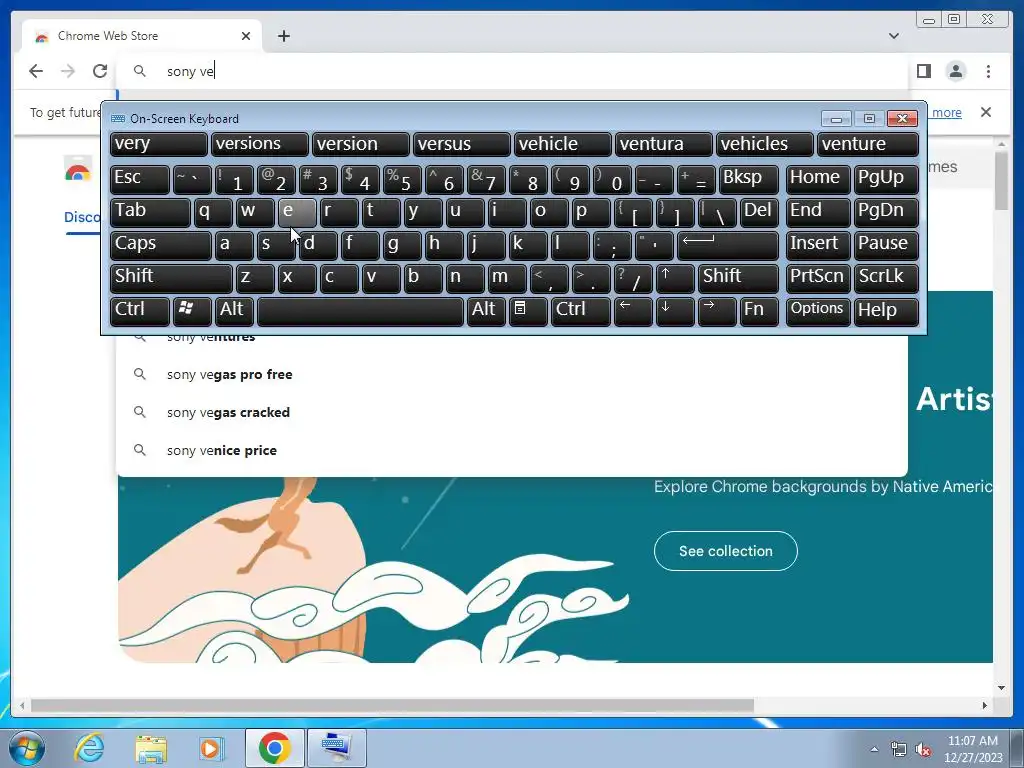Choose the 'venture' word prediction
Screen dimensions: 1024x768
(868, 144)
